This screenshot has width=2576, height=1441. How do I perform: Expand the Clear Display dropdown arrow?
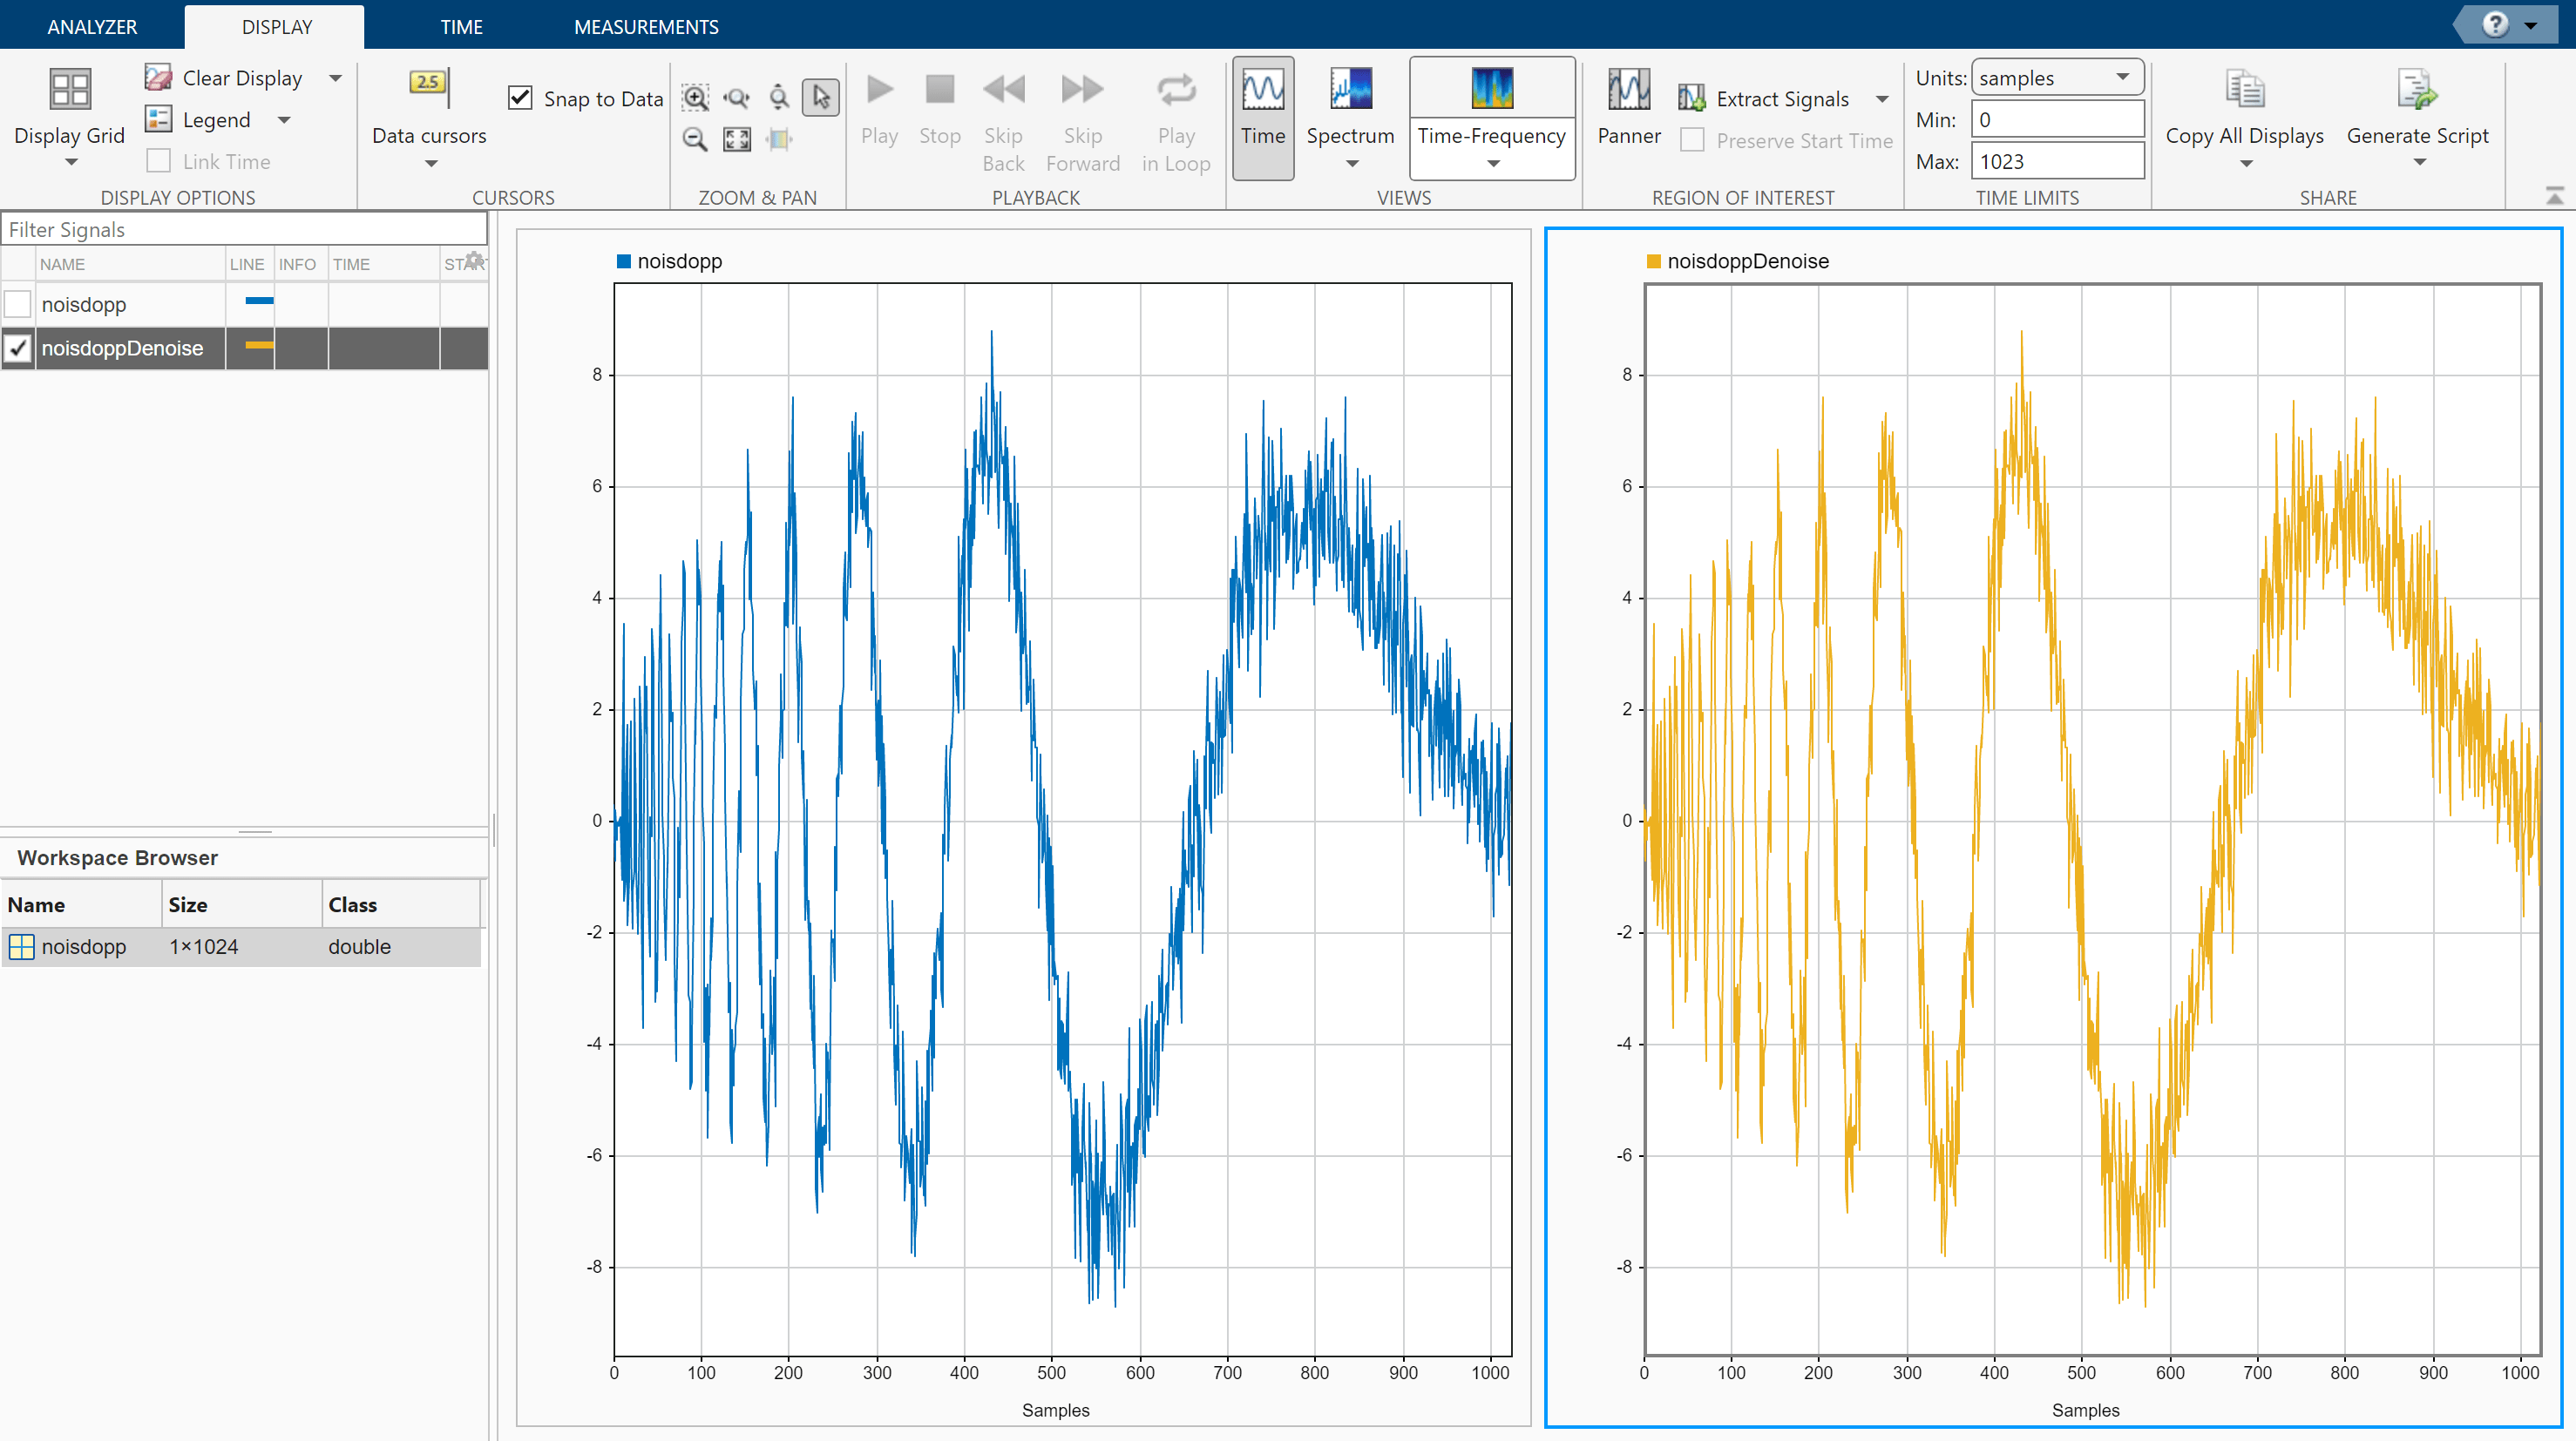pyautogui.click(x=336, y=78)
